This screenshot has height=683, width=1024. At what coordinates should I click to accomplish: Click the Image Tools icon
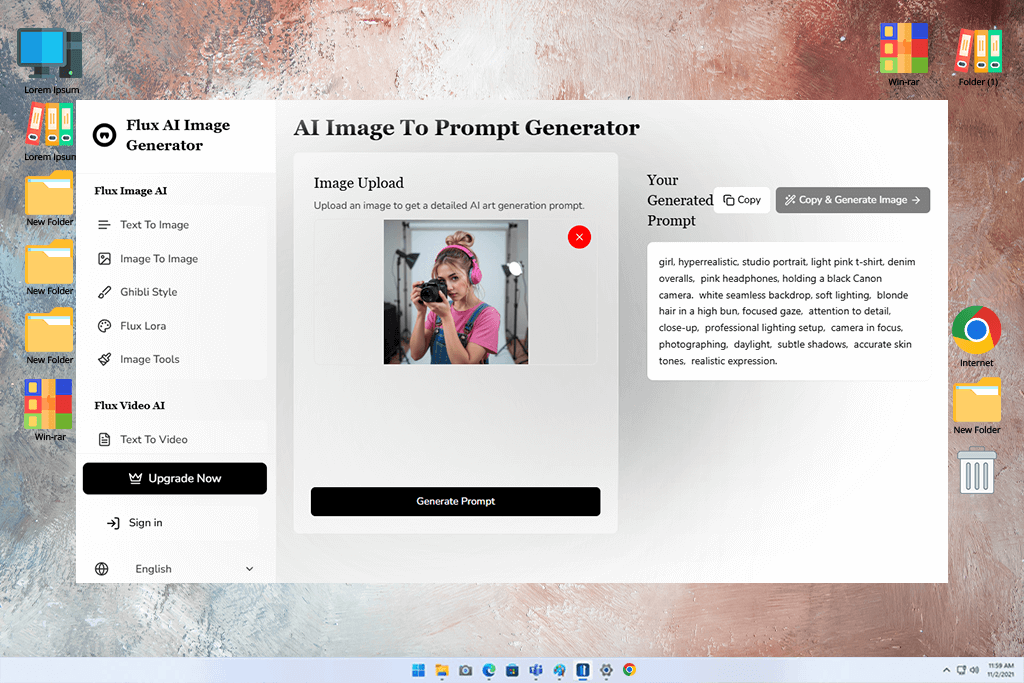pos(104,359)
